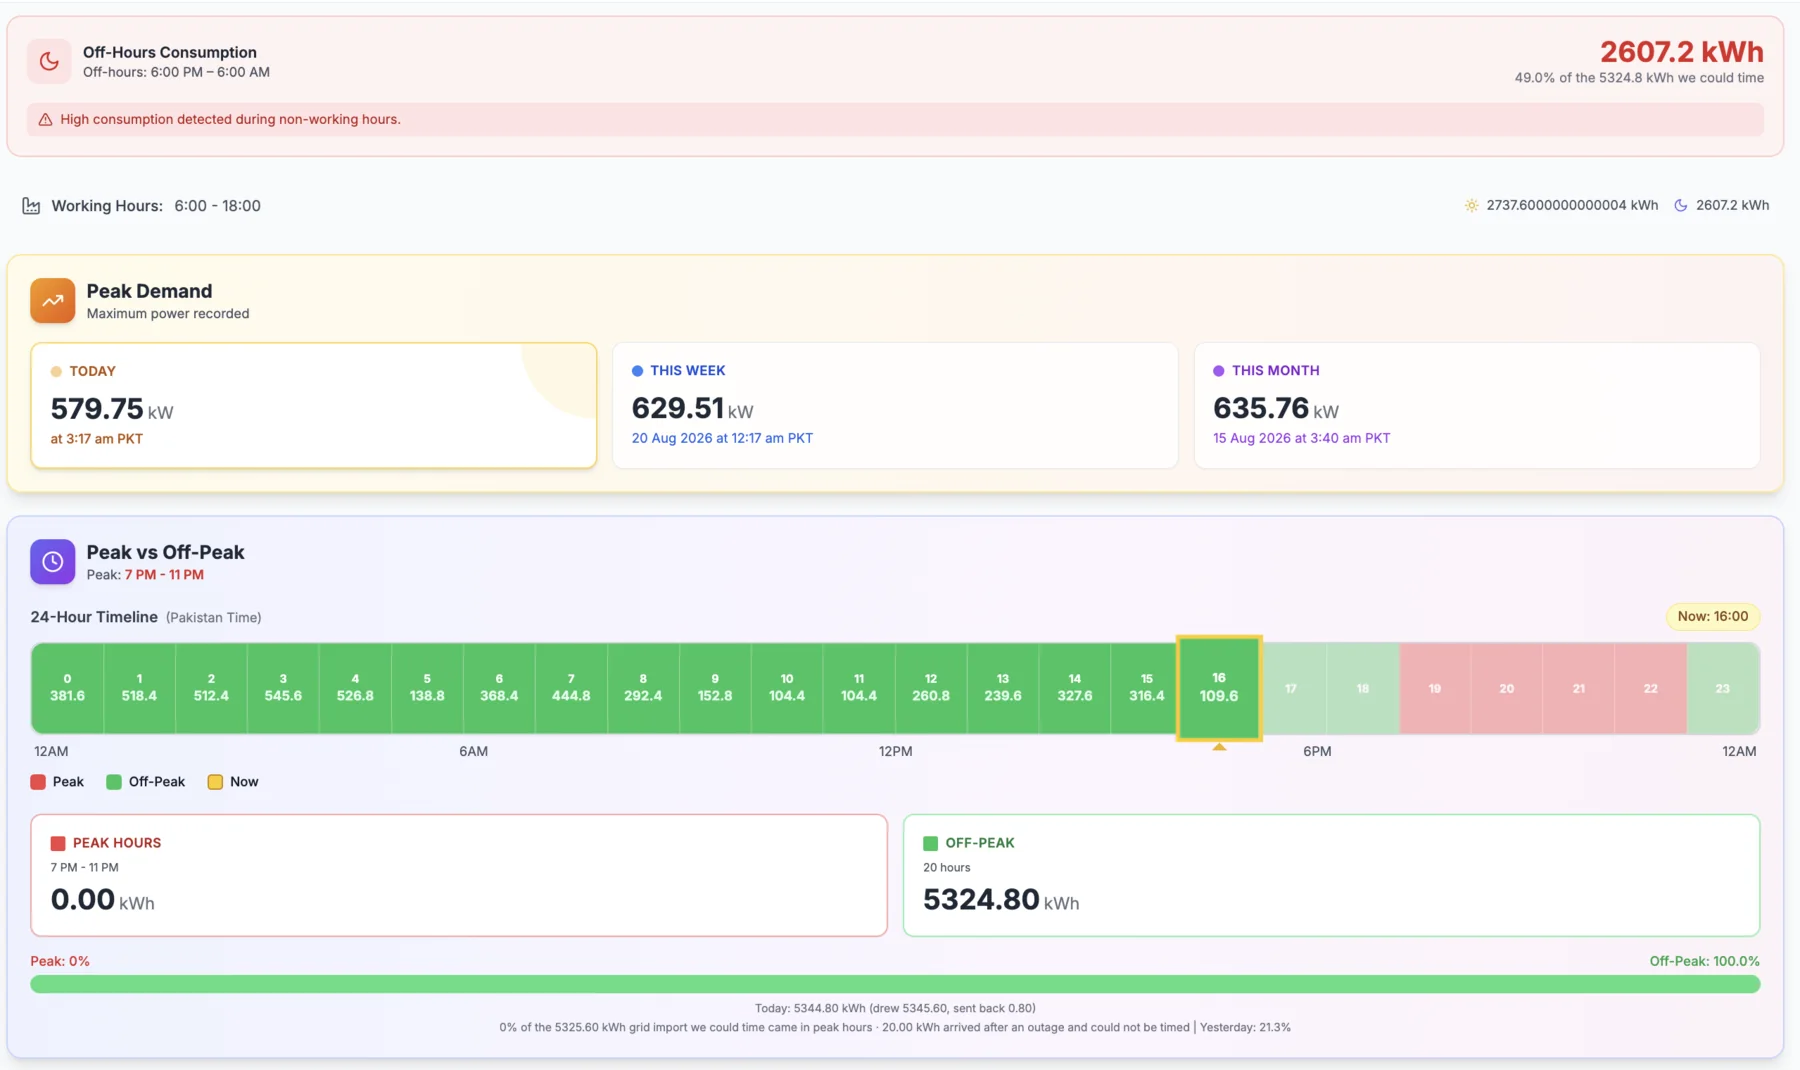Image resolution: width=1800 pixels, height=1070 pixels.
Task: Select hour 0 block showing 381.6
Action: (x=67, y=688)
